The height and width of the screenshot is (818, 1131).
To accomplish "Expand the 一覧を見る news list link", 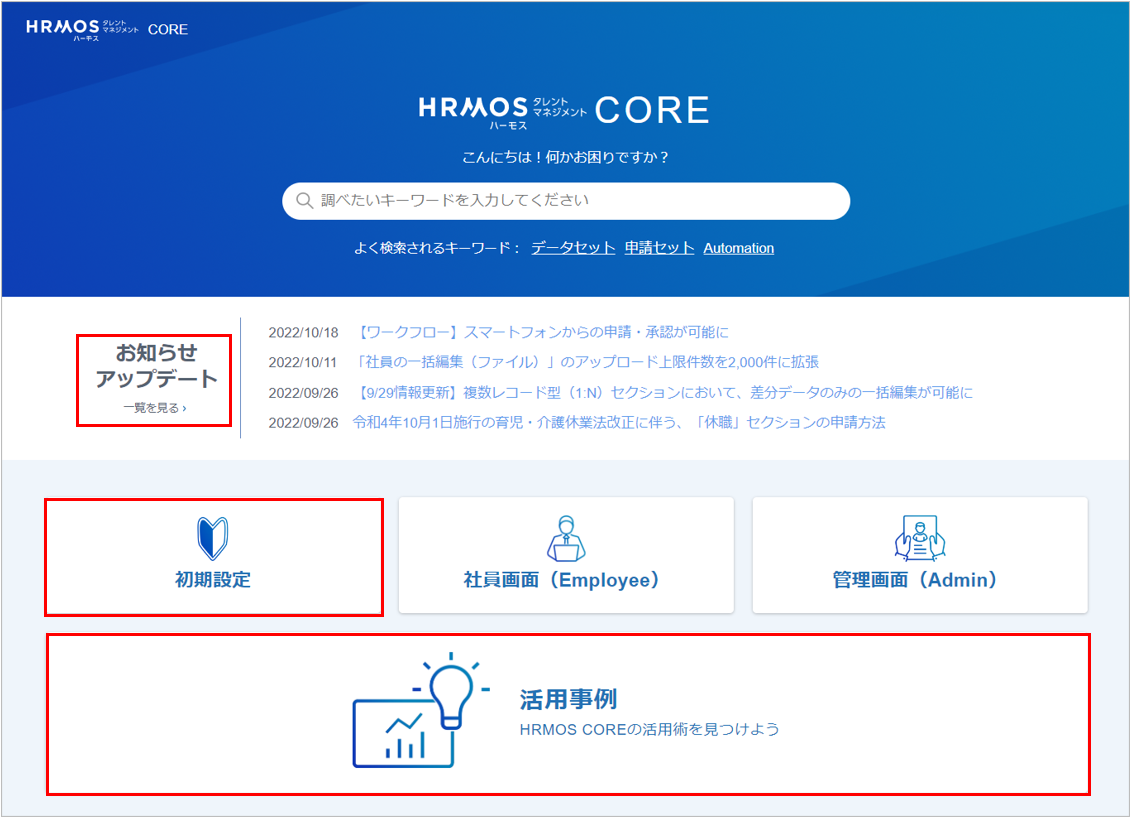I will click(154, 408).
